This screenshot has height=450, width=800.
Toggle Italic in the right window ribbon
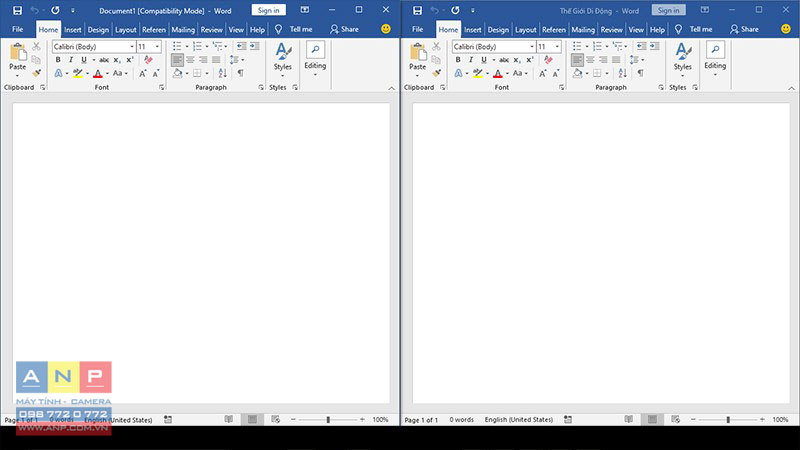click(471, 60)
